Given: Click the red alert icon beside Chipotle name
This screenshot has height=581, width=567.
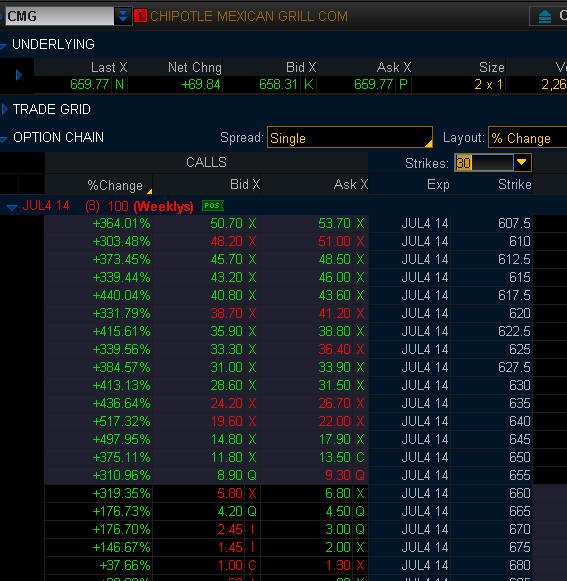Looking at the screenshot, I should (x=140, y=16).
